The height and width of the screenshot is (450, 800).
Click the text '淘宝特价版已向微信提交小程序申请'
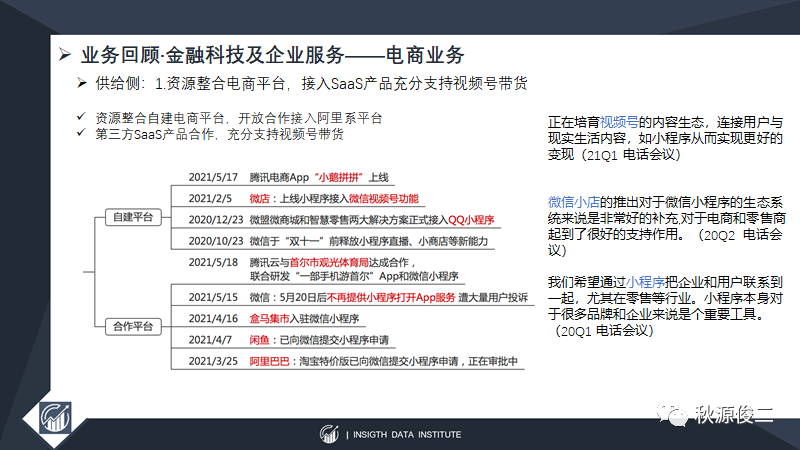click(378, 361)
